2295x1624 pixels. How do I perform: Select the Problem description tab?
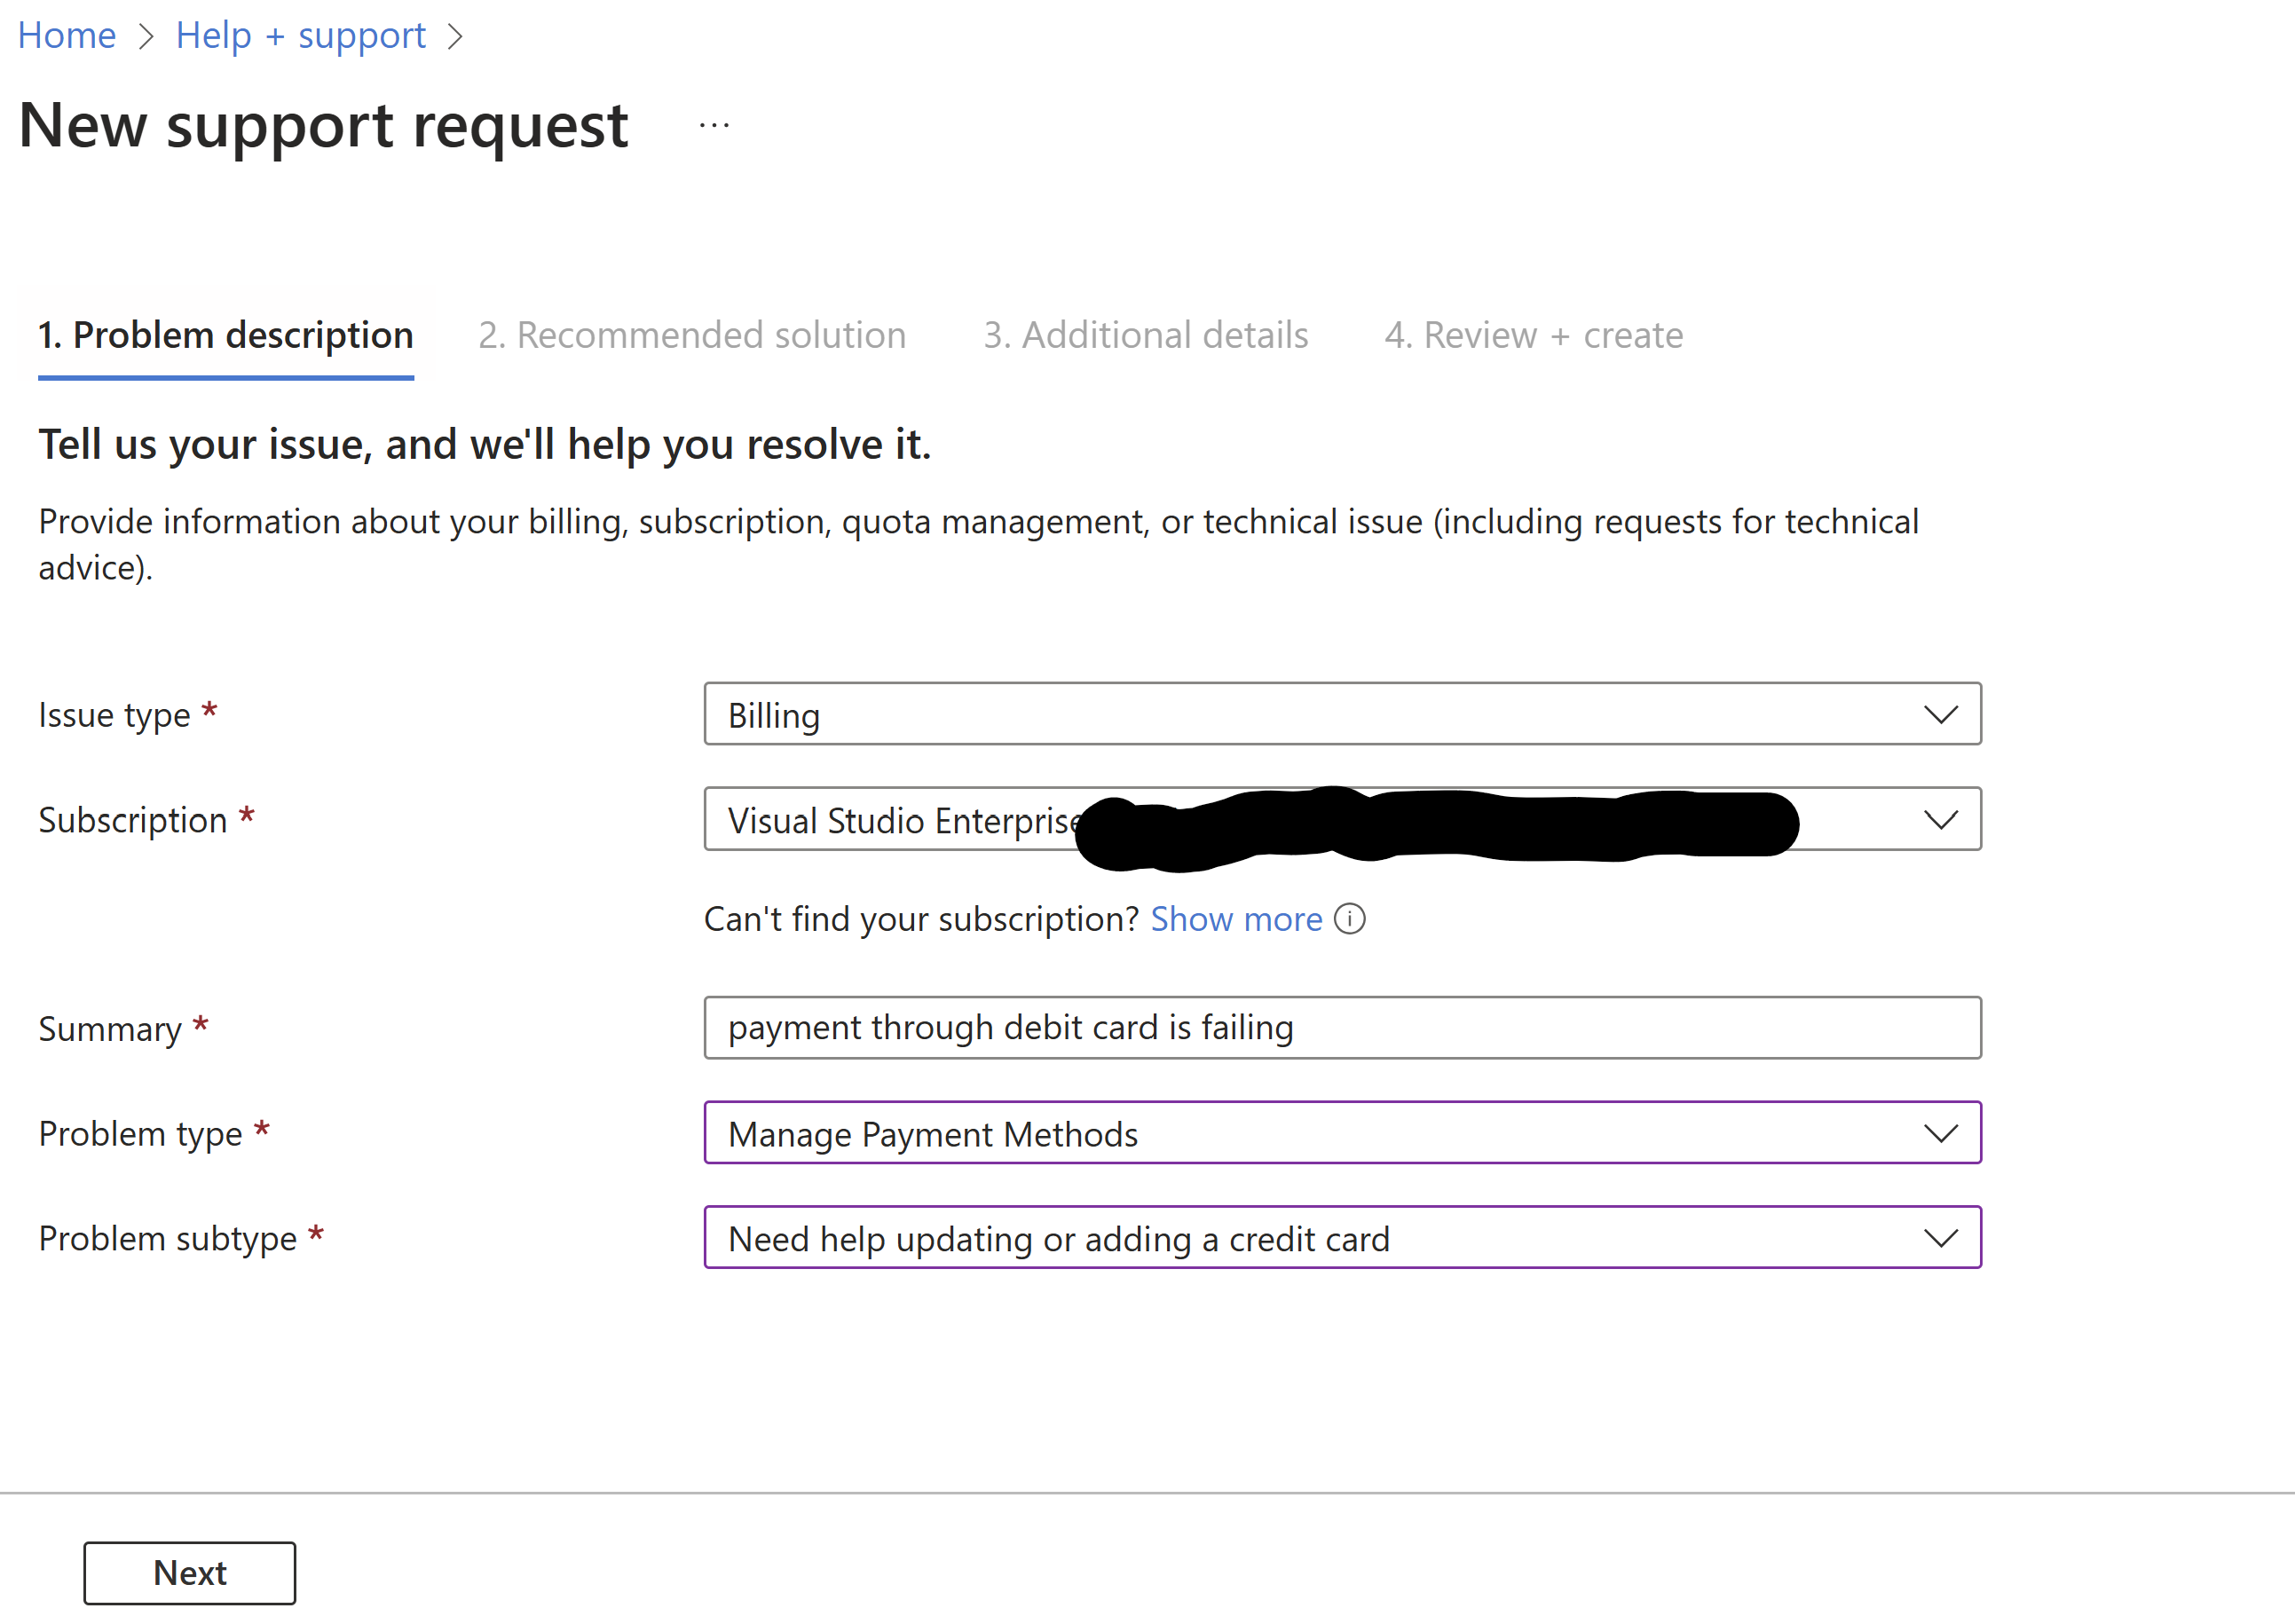tap(226, 335)
